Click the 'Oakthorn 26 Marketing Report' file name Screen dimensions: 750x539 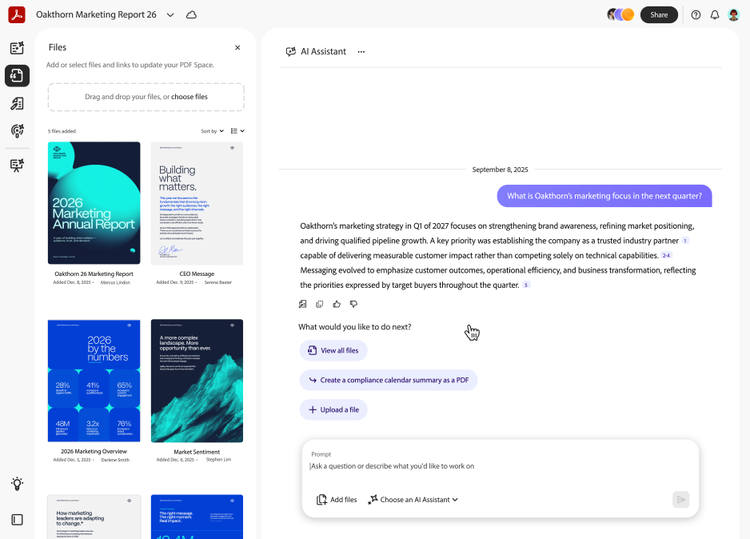[x=94, y=274]
